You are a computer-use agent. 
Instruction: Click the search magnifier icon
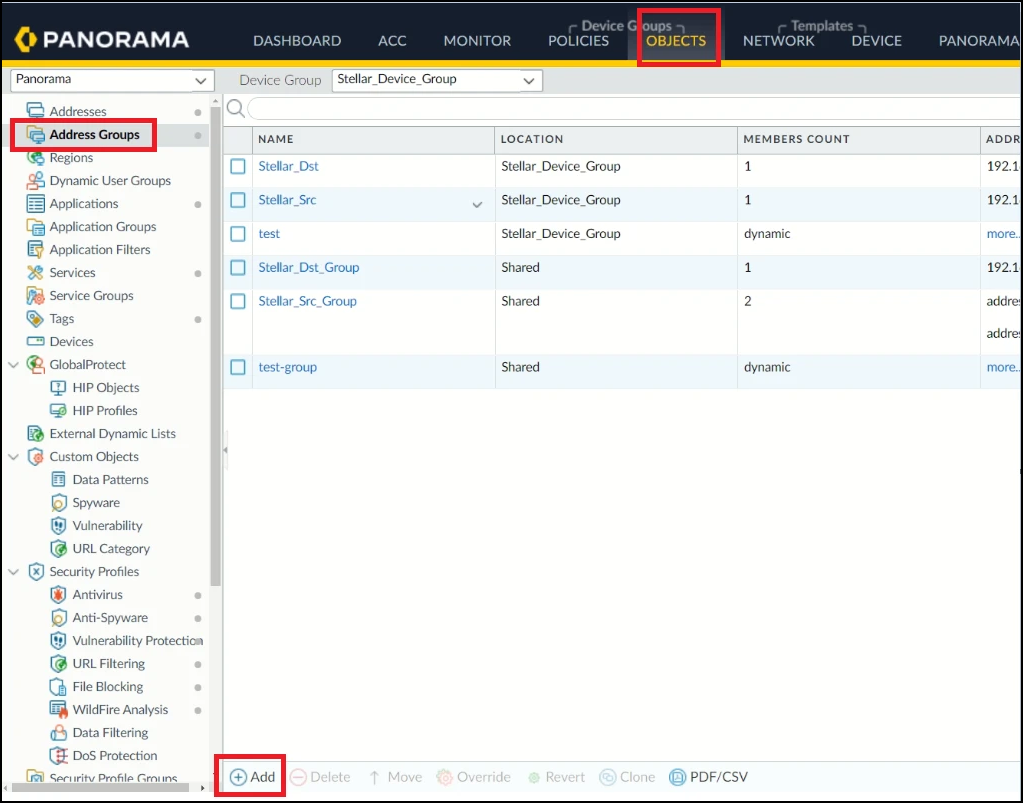pos(236,108)
